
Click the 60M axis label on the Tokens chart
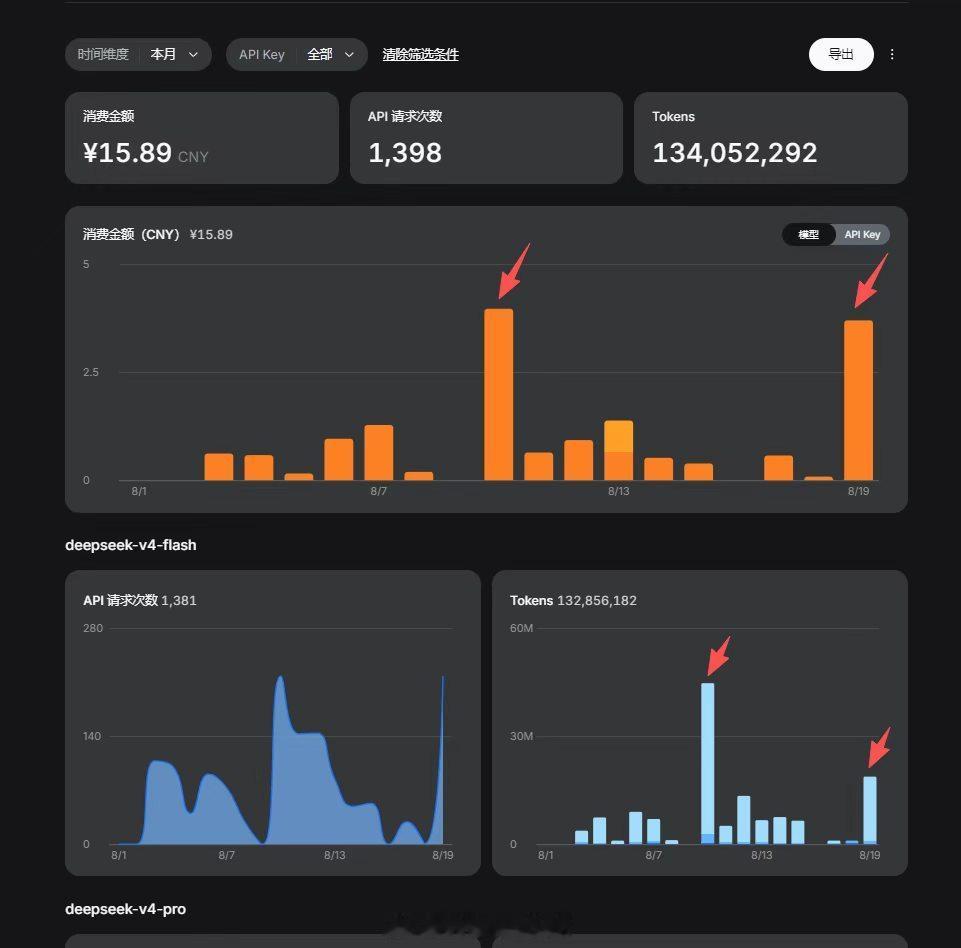pyautogui.click(x=522, y=628)
